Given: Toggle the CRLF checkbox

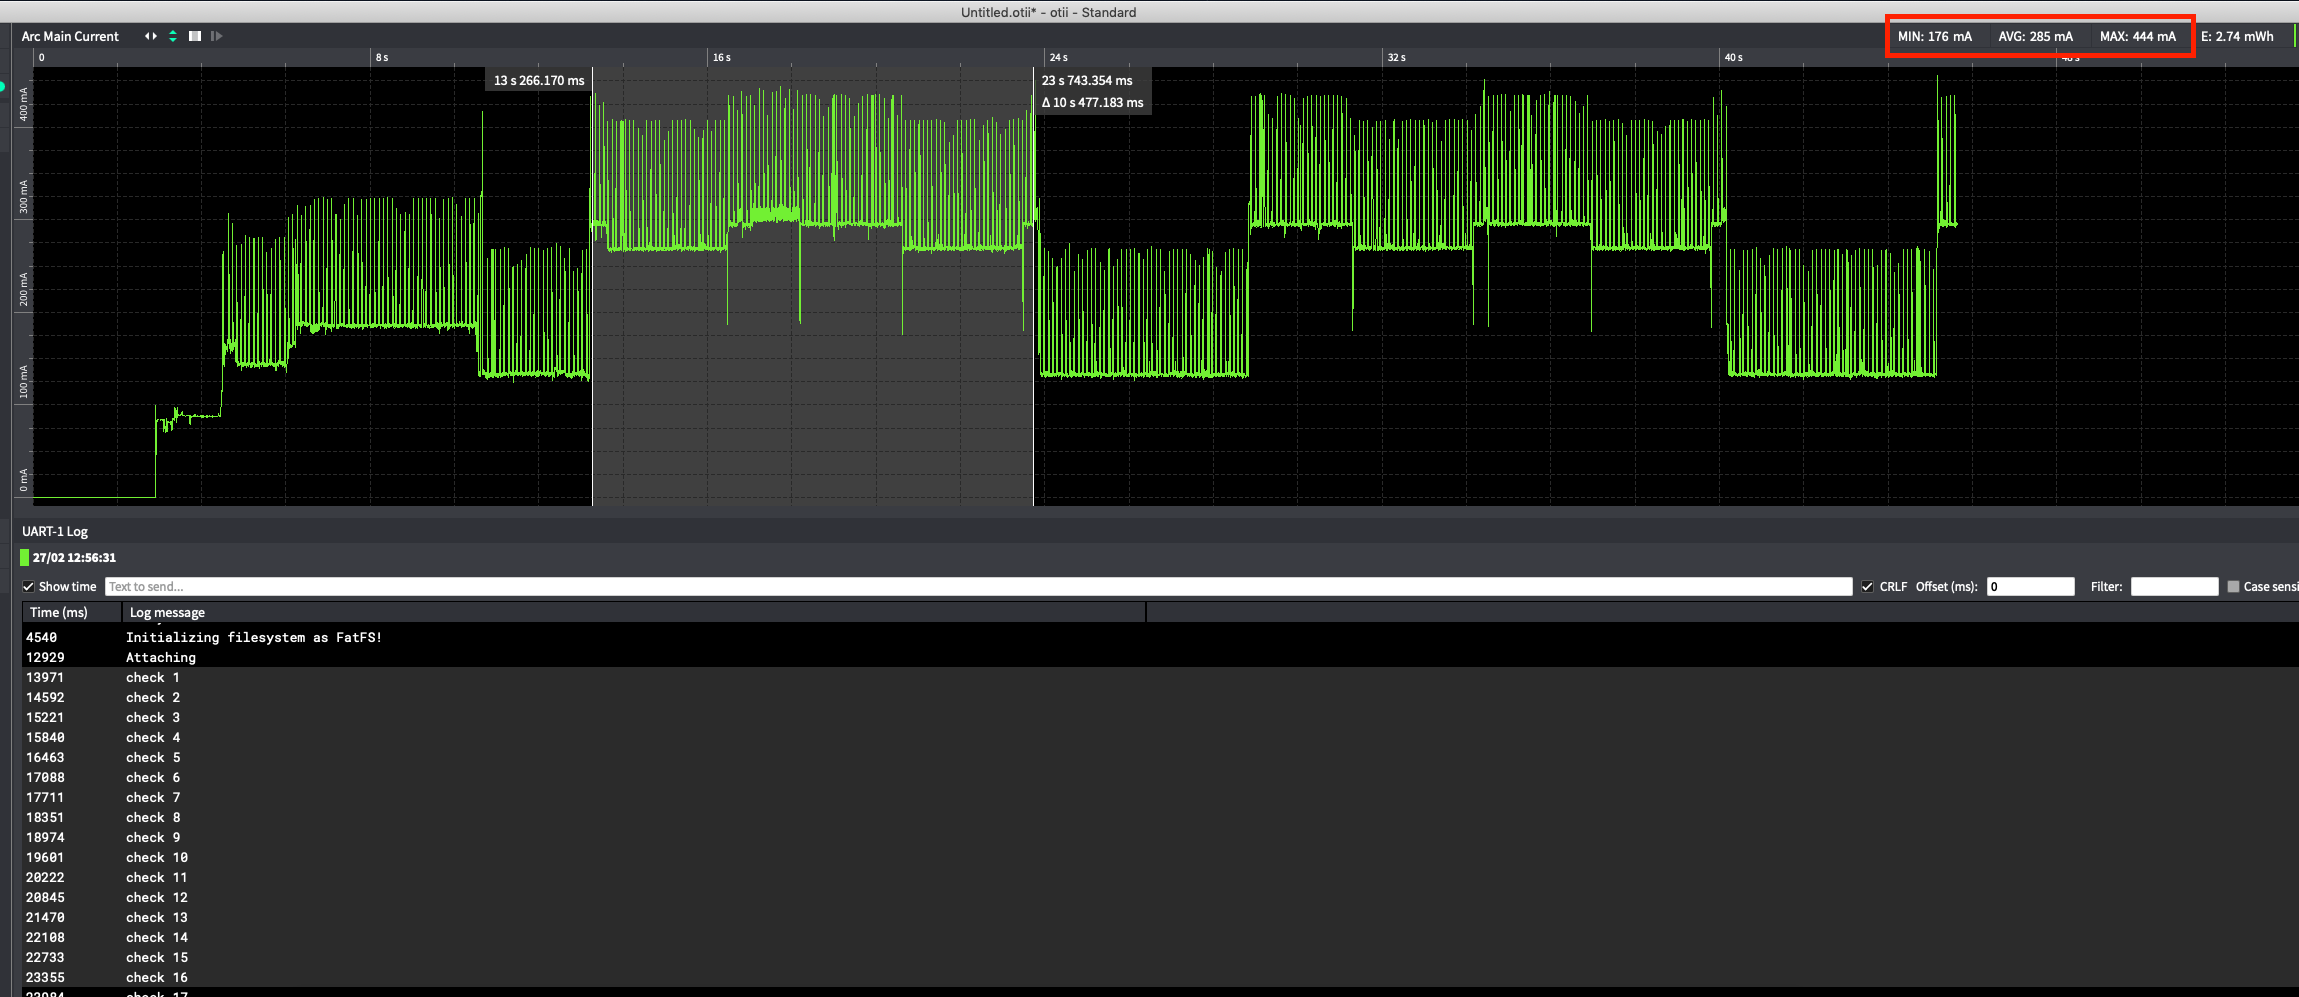Looking at the screenshot, I should [1867, 587].
